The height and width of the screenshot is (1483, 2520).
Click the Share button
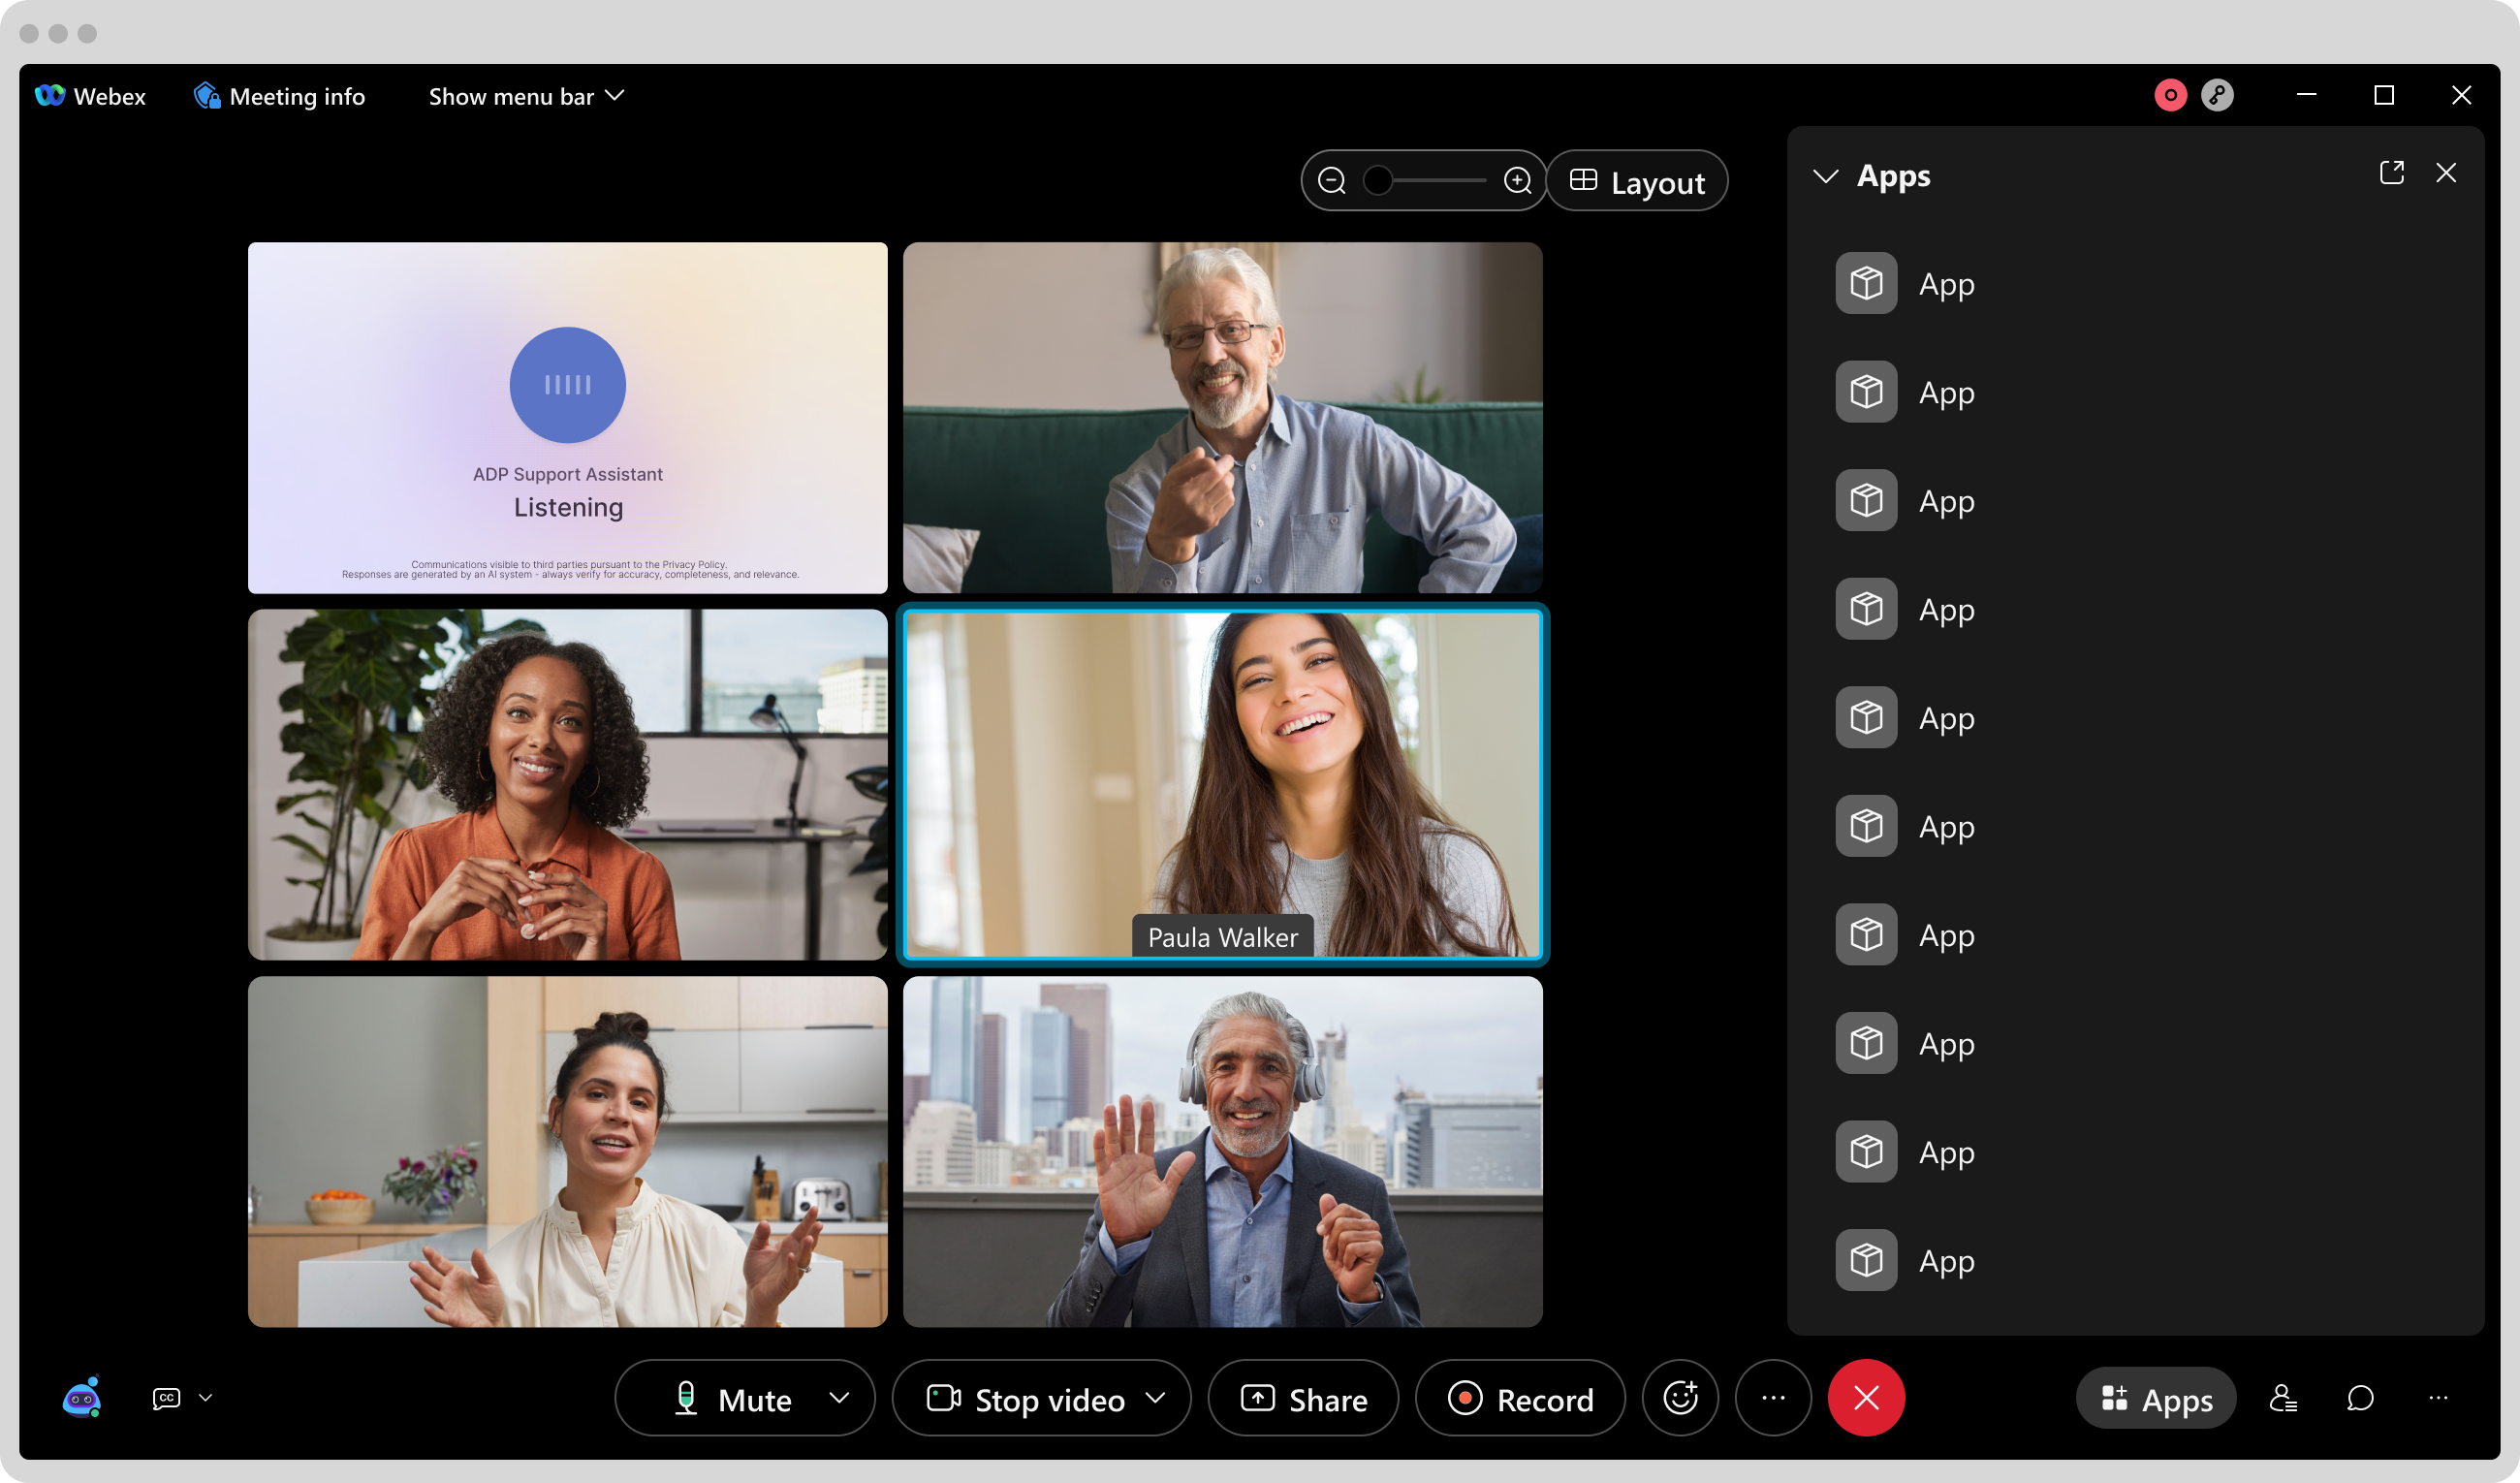1304,1399
